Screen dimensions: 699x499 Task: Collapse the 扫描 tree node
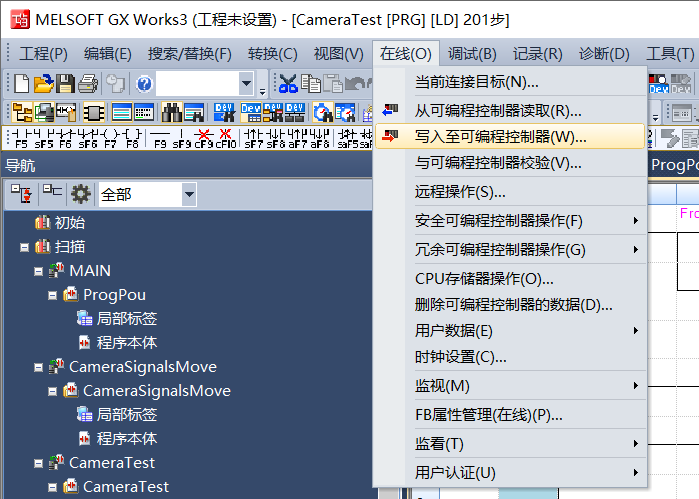(x=25, y=247)
